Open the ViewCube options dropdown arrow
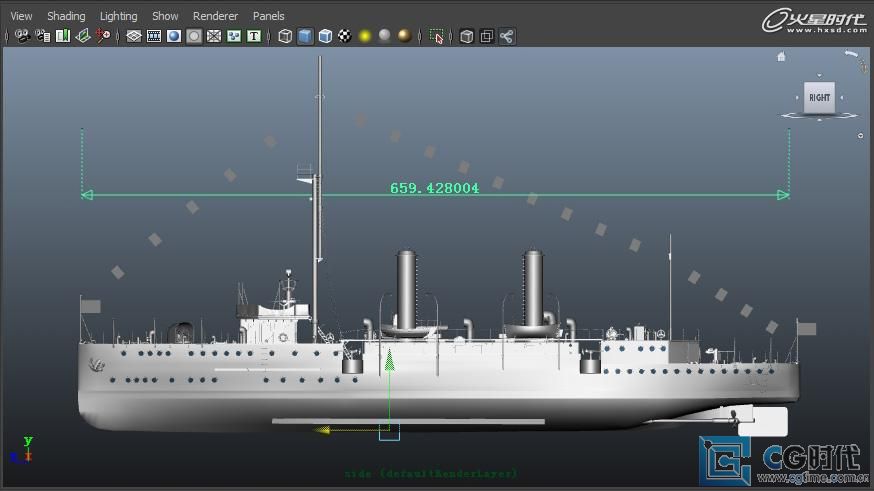Screen dimensions: 874x491 pos(861,135)
